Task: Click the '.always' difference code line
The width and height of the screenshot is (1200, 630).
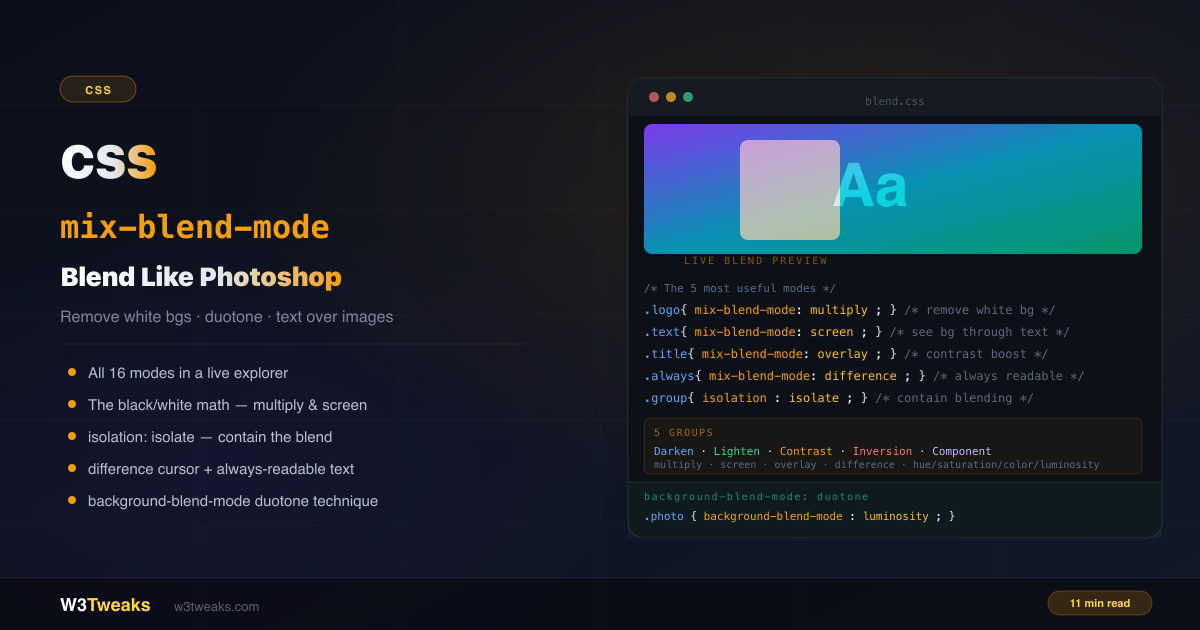Action: (864, 376)
